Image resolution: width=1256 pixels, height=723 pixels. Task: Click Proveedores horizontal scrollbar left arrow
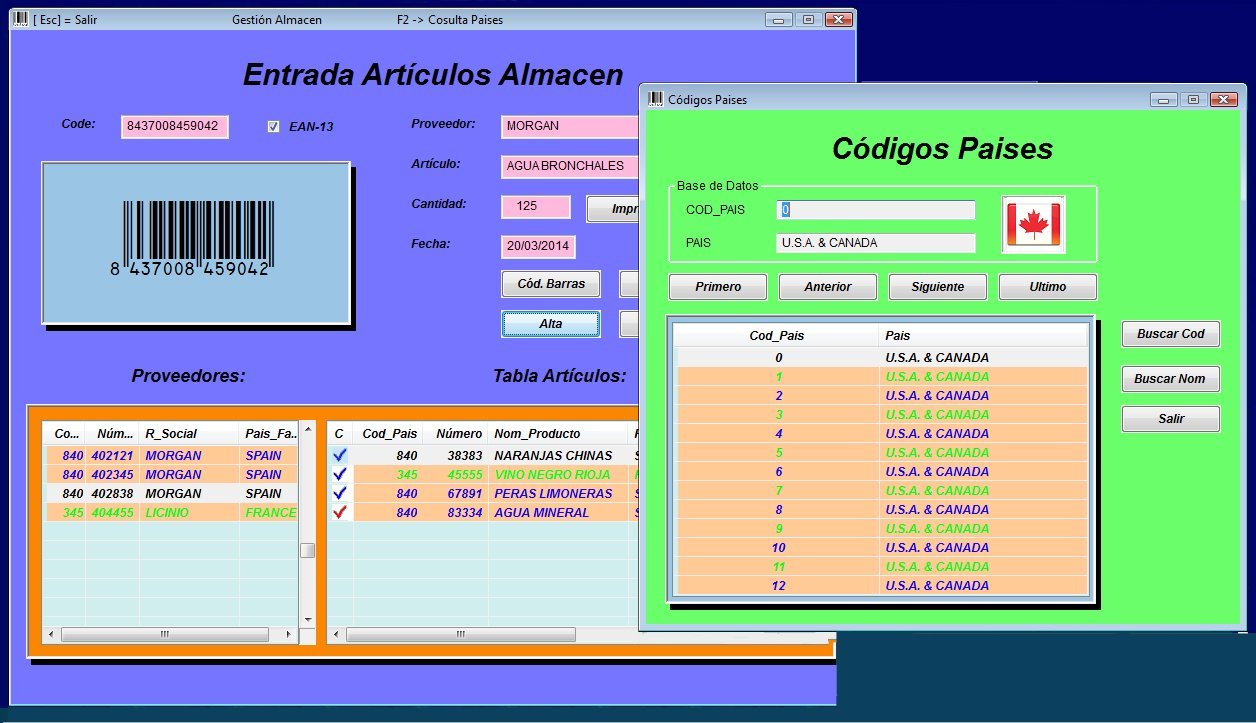click(x=52, y=635)
